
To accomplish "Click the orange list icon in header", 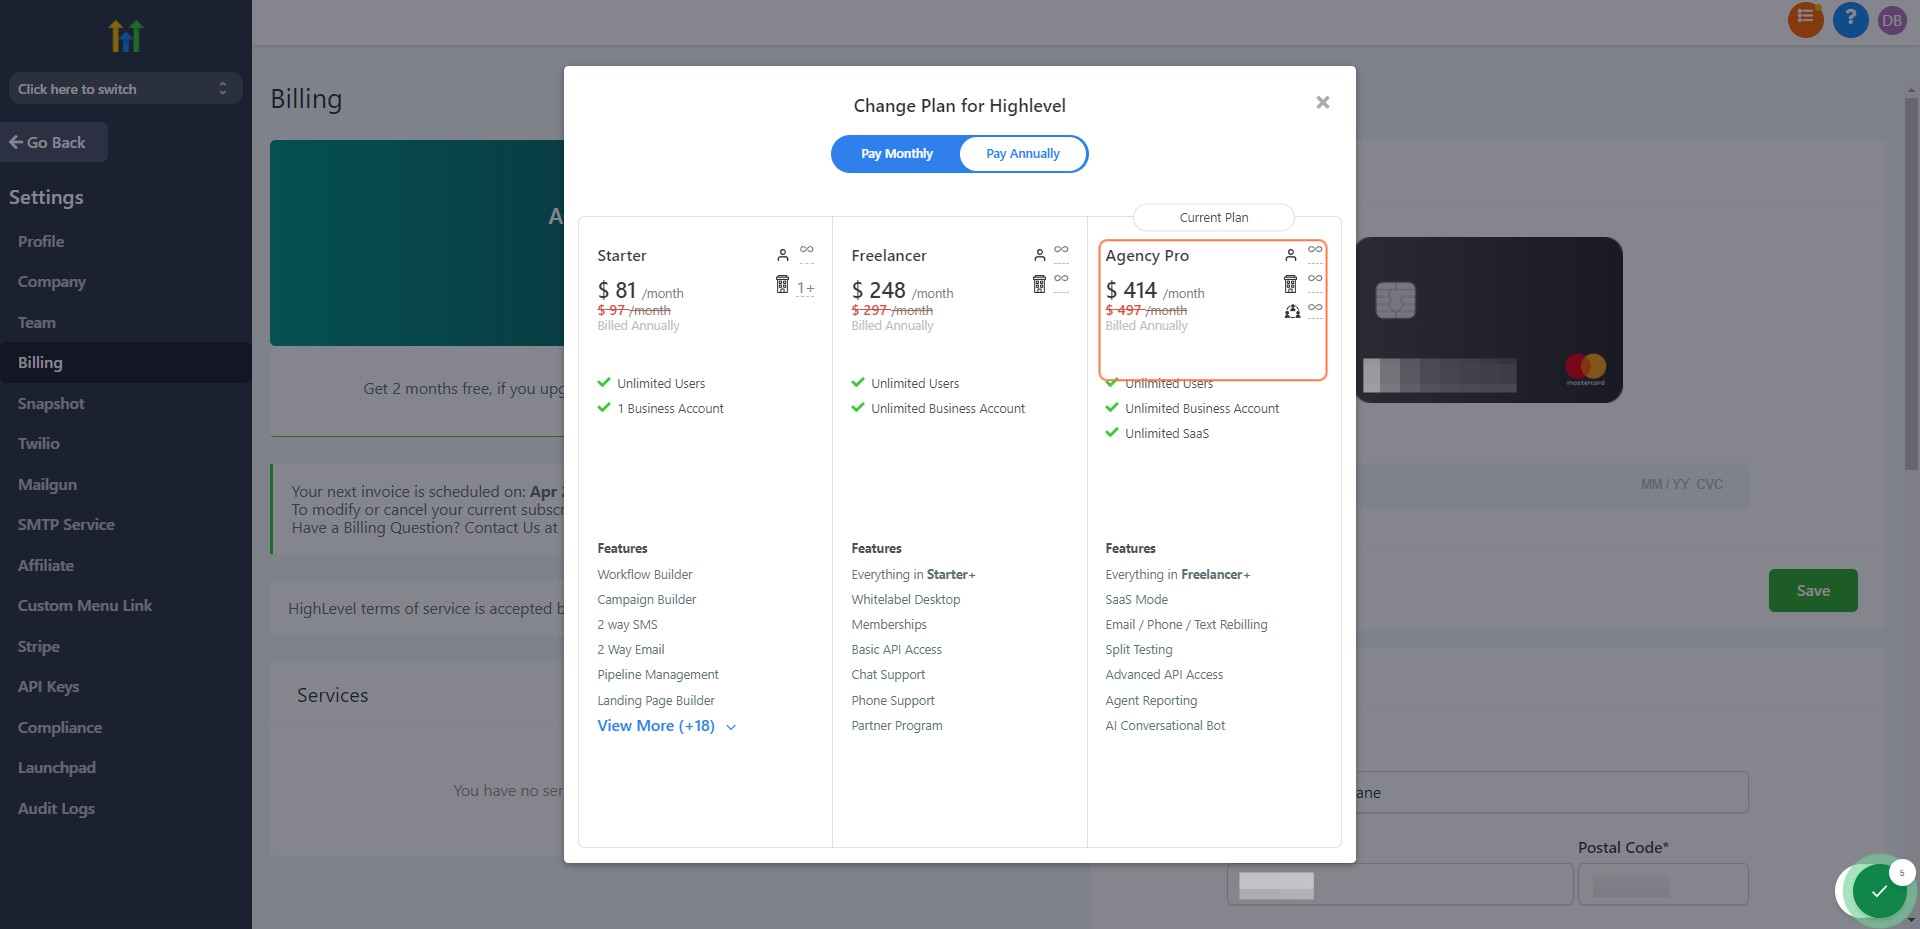I will pyautogui.click(x=1805, y=18).
